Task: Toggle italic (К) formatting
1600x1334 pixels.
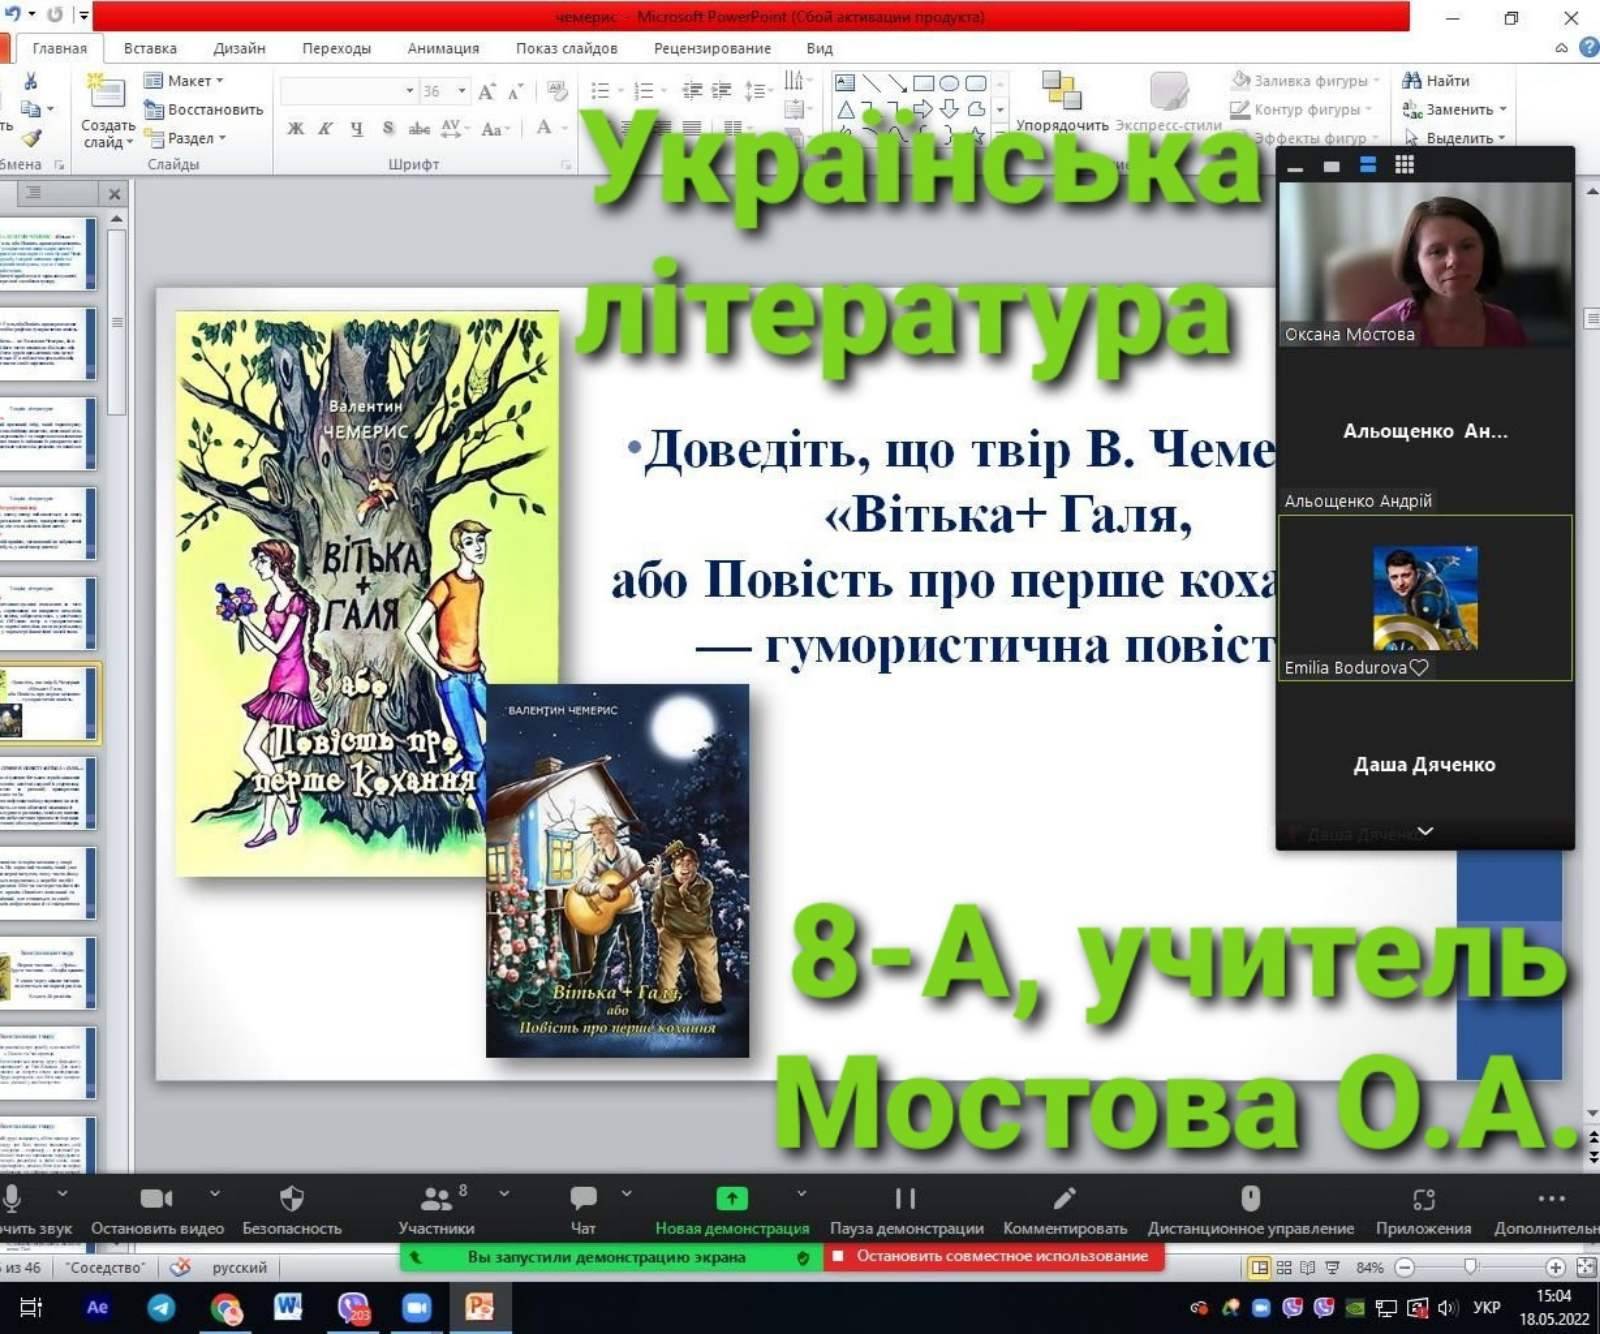Action: [x=326, y=128]
